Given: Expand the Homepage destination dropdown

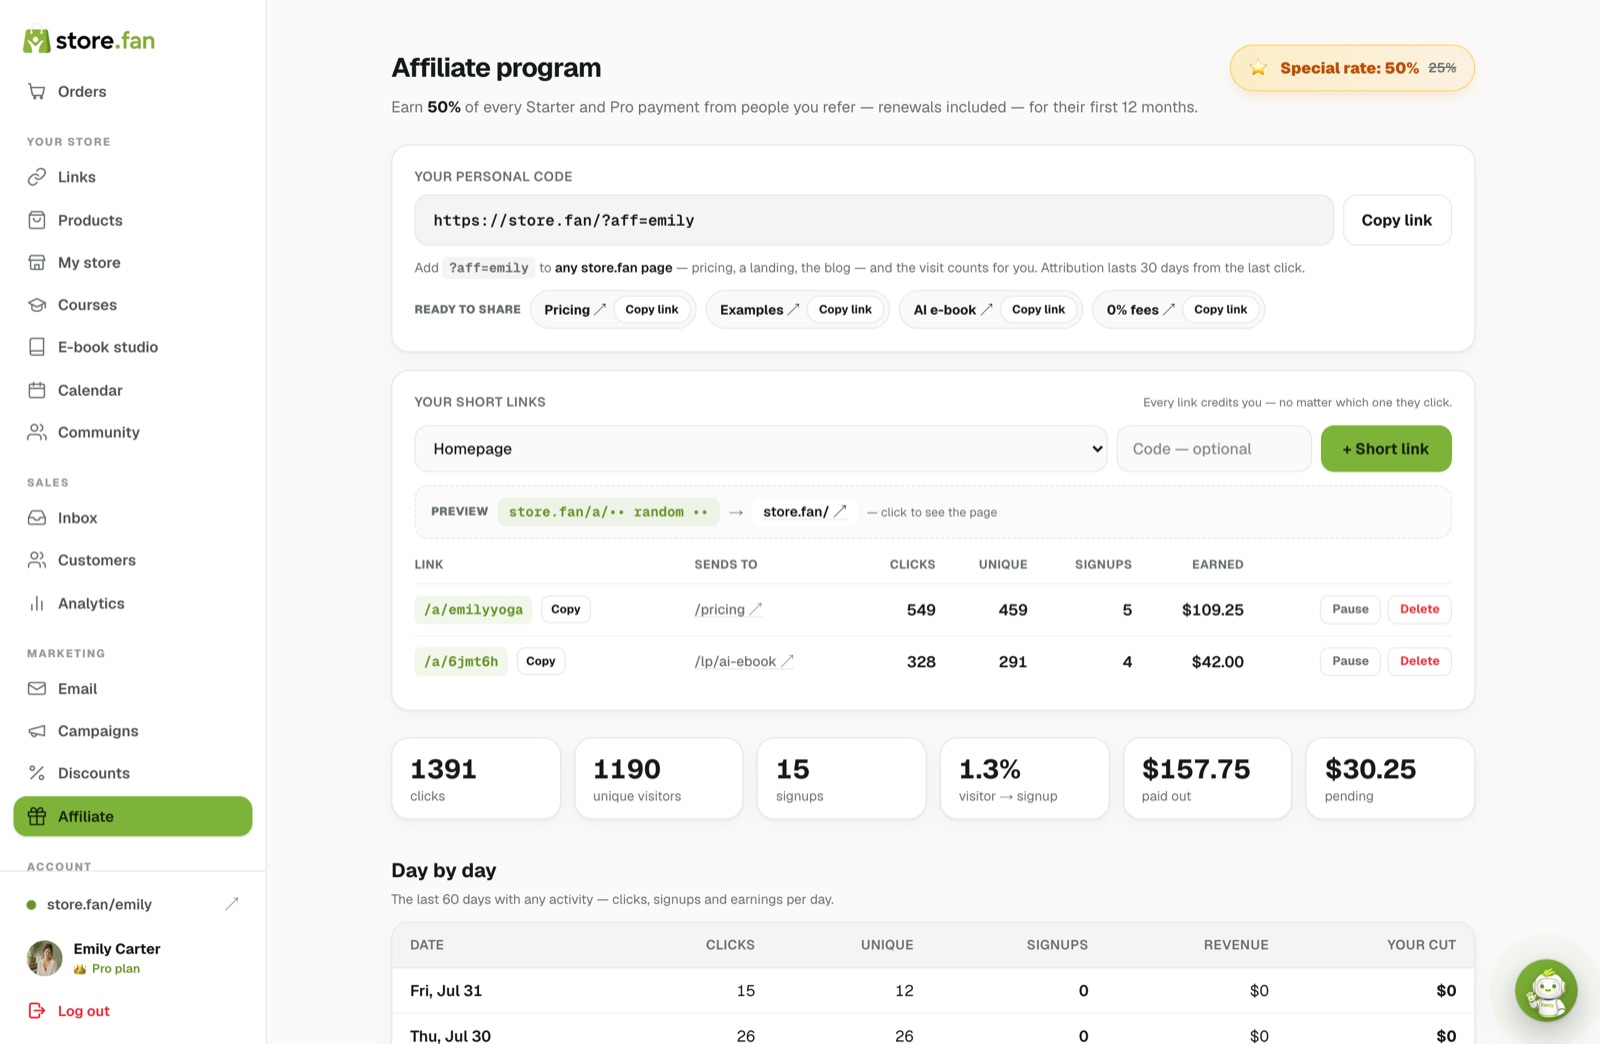Looking at the screenshot, I should 761,449.
